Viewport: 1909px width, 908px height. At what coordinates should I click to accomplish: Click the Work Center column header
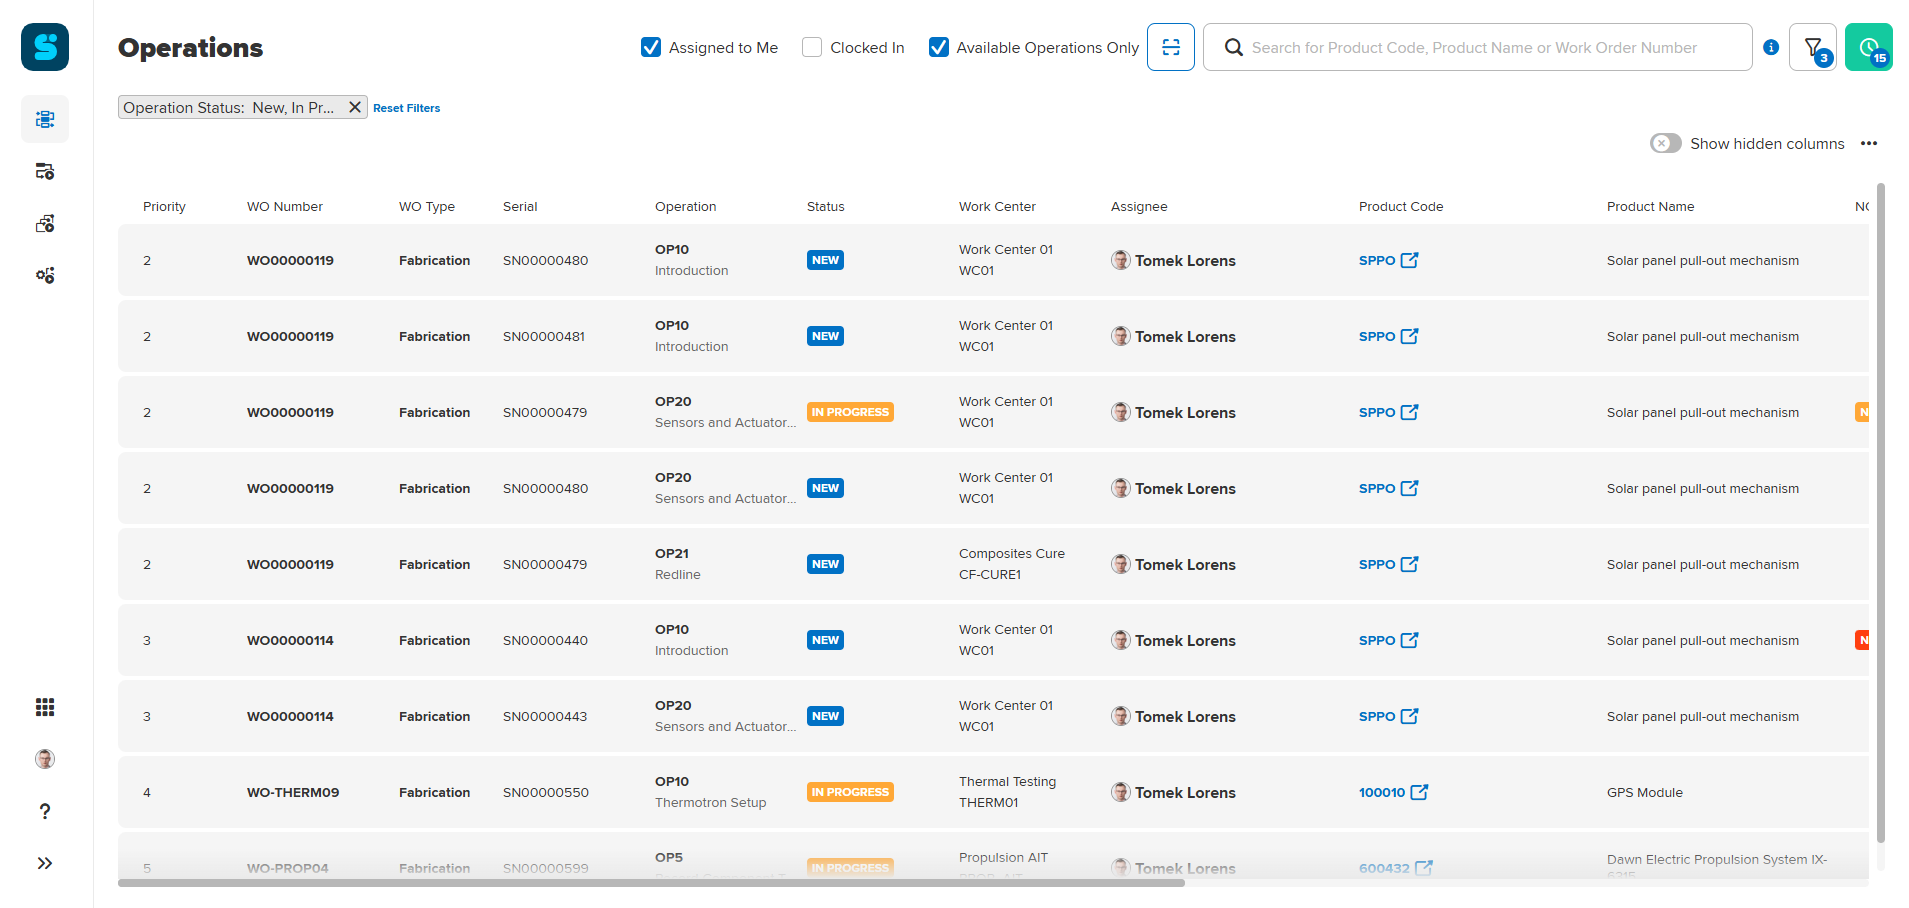click(996, 207)
